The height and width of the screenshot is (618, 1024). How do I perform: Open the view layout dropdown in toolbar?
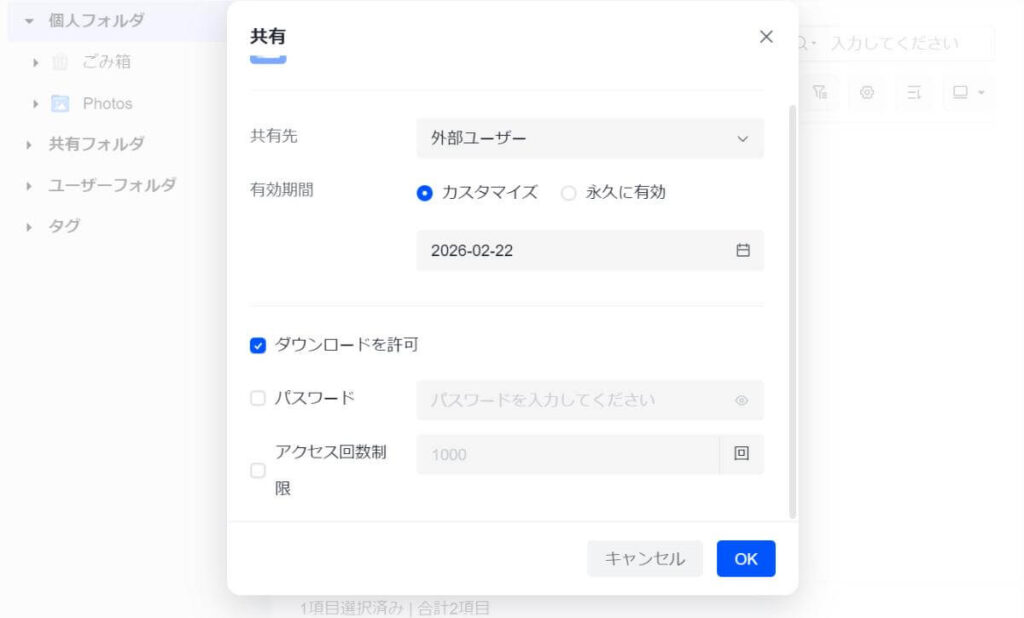coord(967,92)
